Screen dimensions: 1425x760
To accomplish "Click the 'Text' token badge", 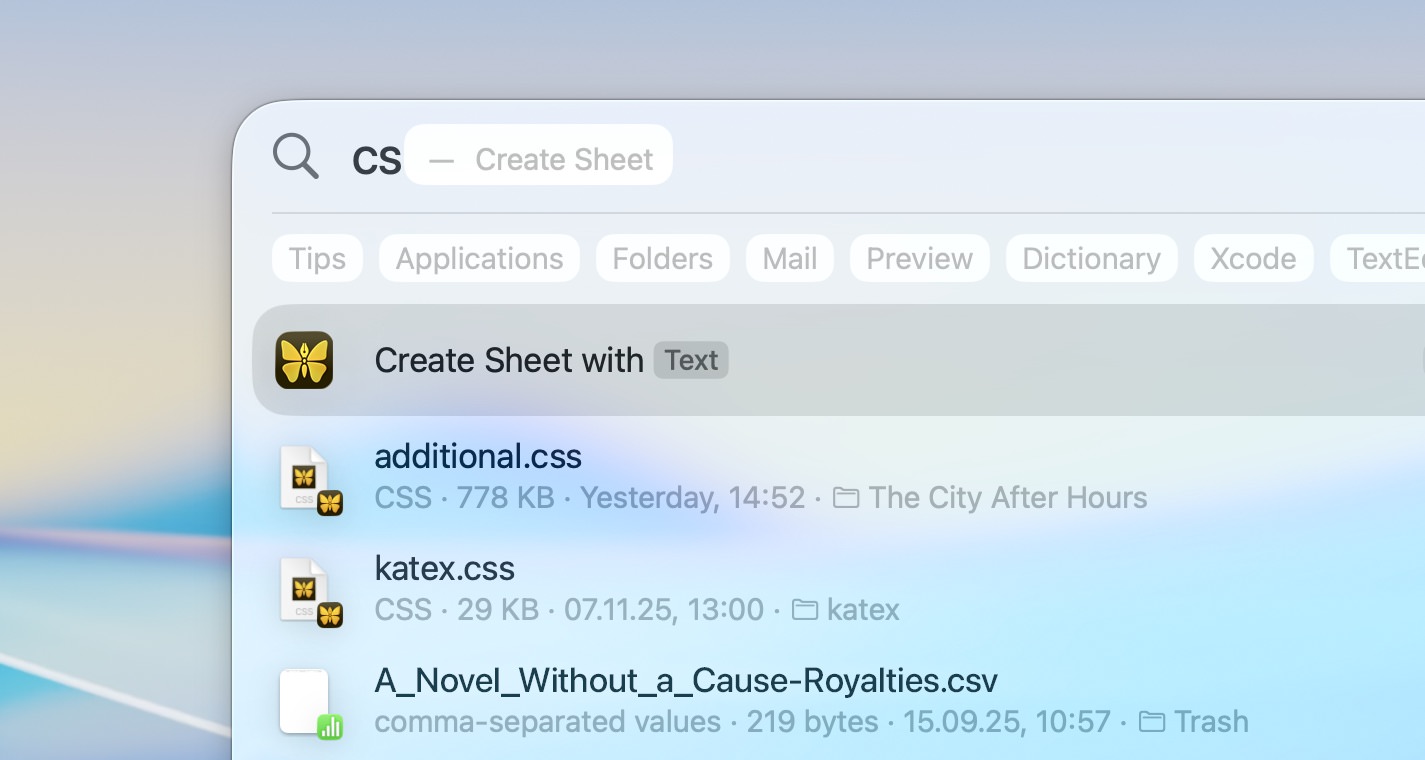I will (691, 360).
